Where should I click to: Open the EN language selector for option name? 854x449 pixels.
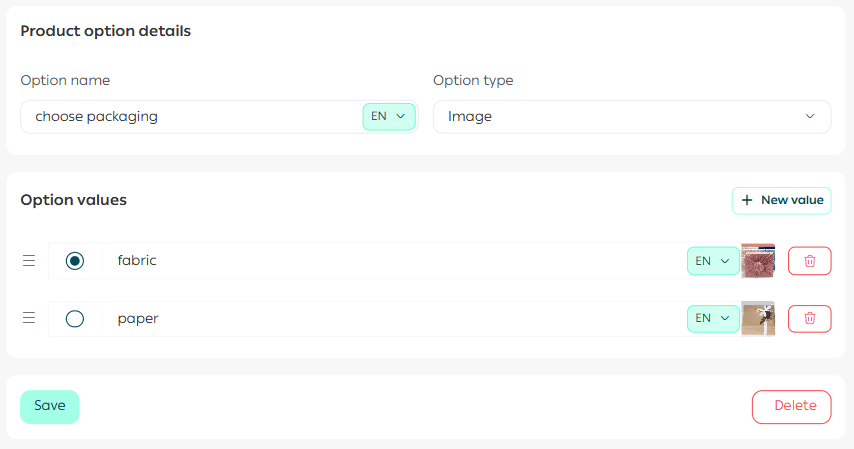coord(388,117)
